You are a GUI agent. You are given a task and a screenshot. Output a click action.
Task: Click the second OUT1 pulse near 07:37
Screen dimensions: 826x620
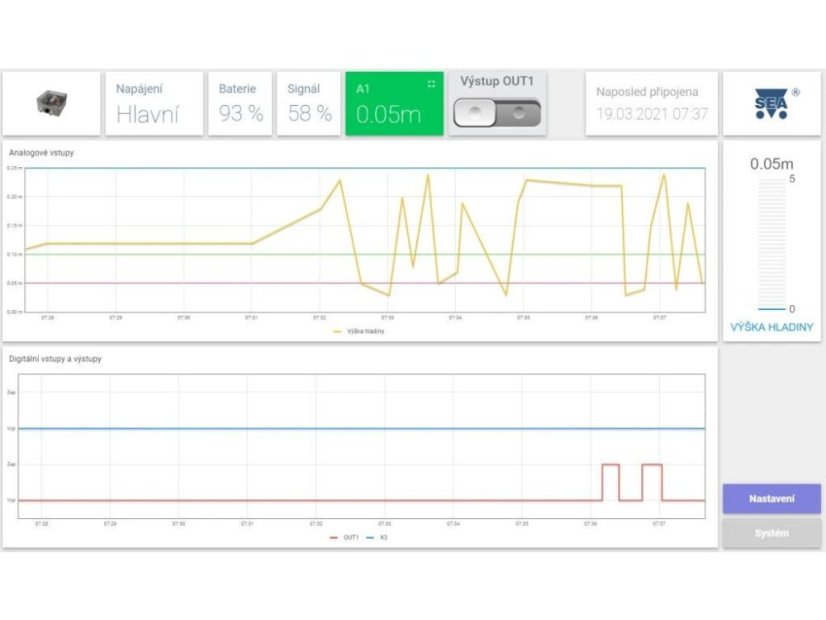click(x=652, y=465)
